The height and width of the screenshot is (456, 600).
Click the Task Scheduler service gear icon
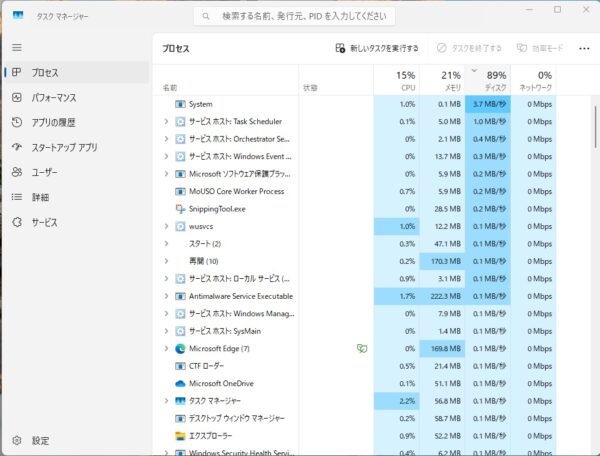[x=180, y=122]
